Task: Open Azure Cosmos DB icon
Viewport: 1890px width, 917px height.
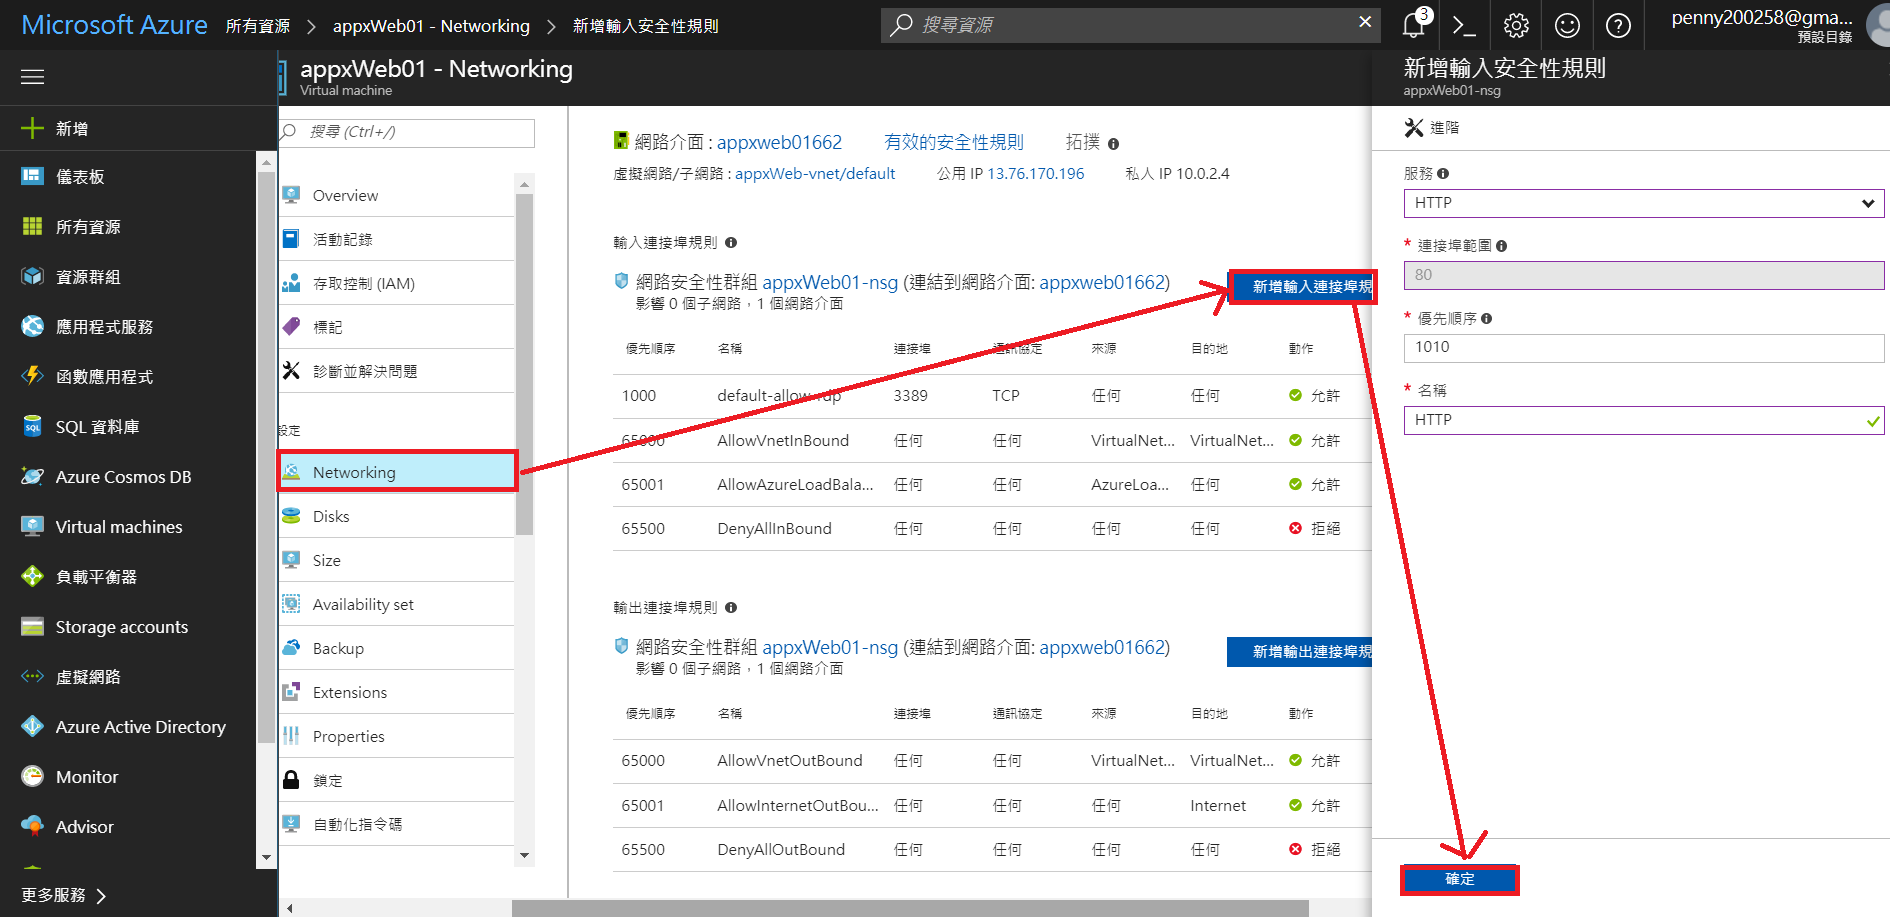Action: tap(32, 477)
